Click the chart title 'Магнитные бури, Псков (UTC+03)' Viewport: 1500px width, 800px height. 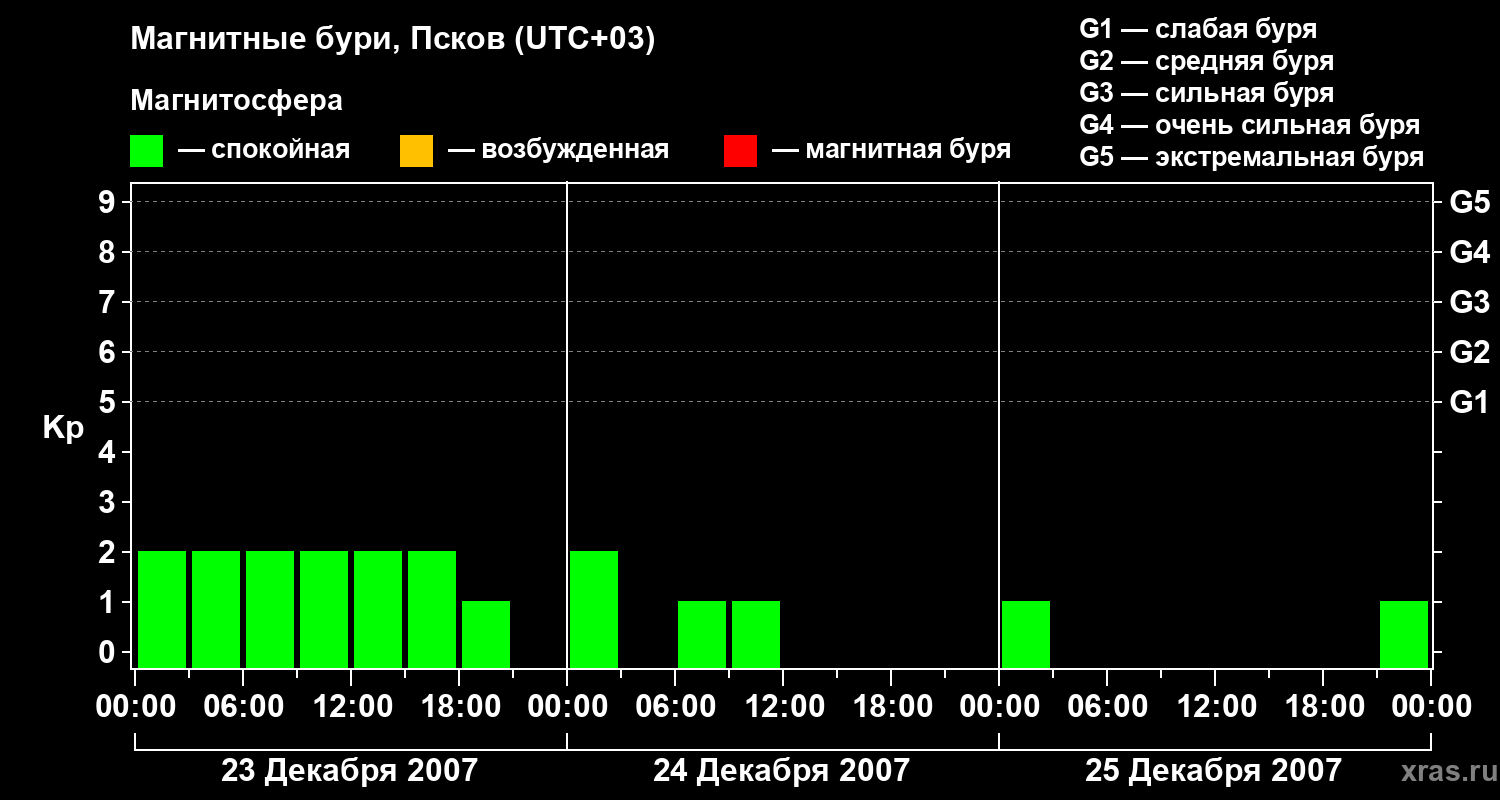[393, 40]
